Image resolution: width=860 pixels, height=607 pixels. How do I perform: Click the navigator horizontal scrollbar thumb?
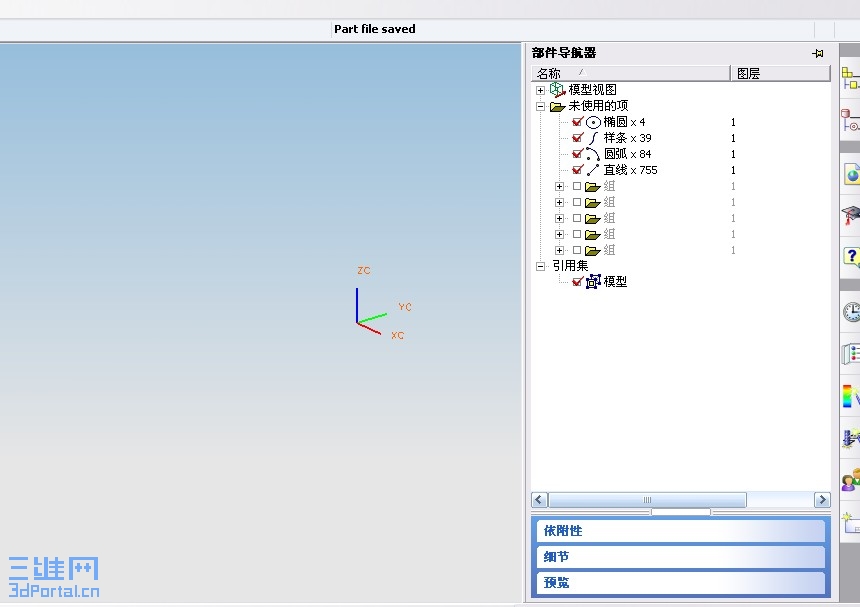coord(647,500)
